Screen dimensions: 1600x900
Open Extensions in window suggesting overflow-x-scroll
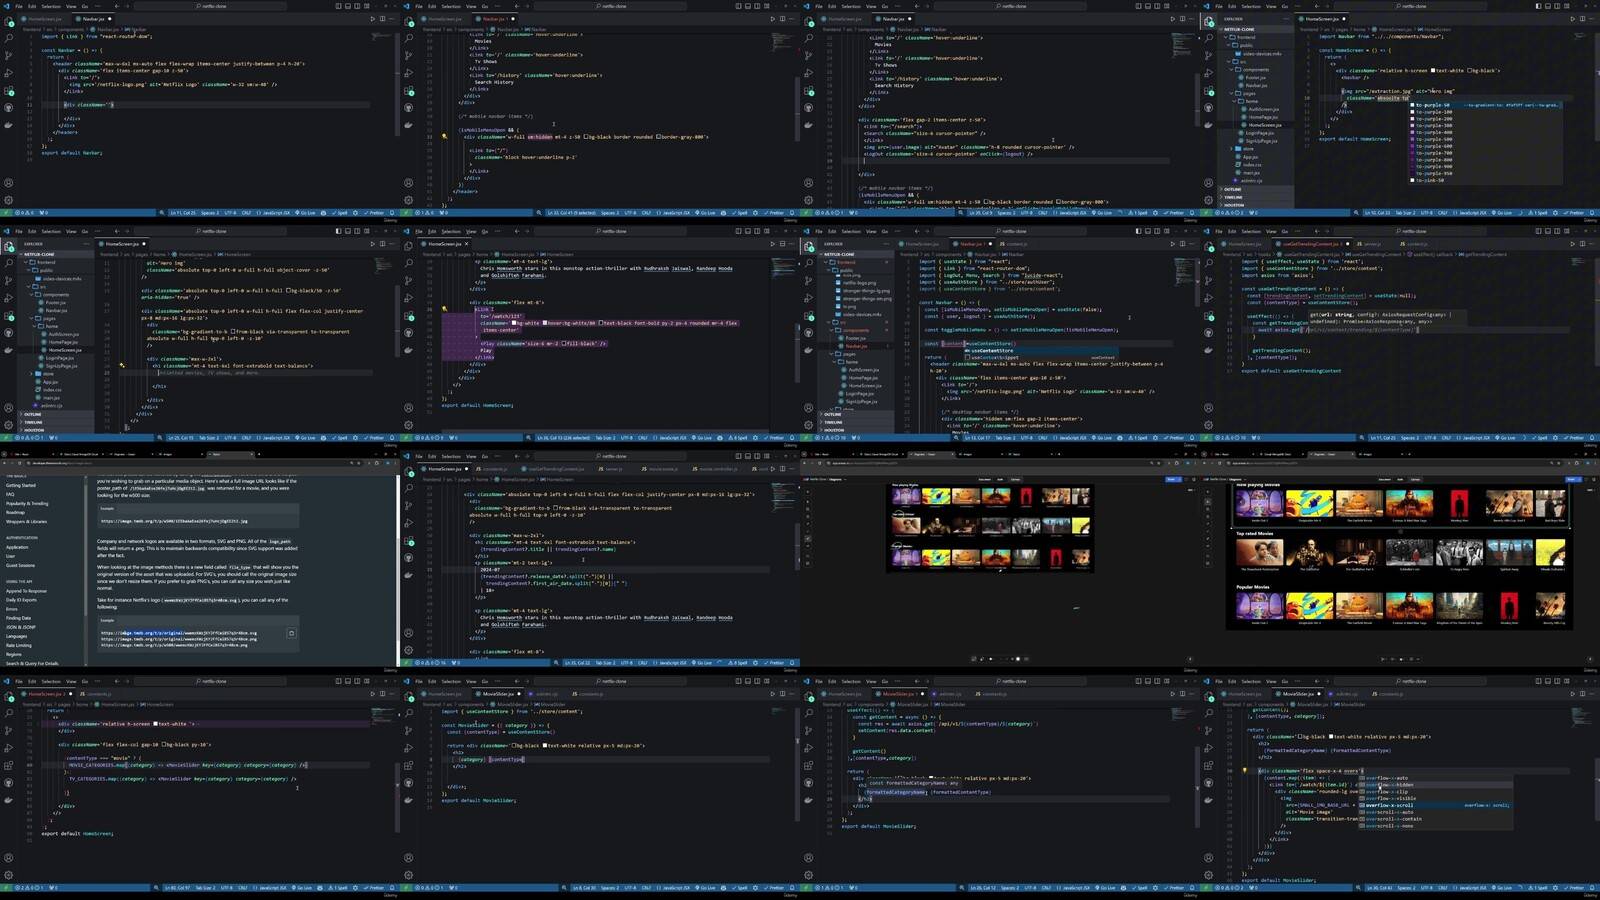(x=1209, y=766)
